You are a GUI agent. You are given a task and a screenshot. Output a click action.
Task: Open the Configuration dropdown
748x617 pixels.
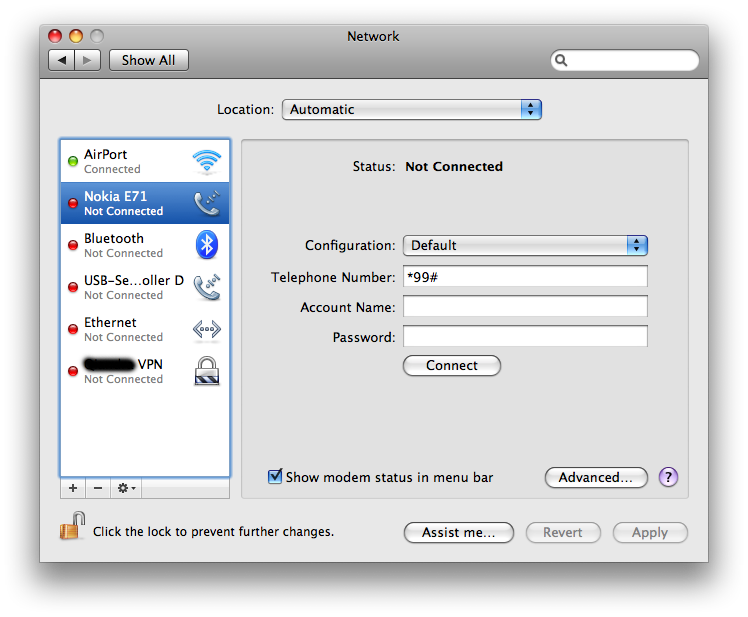pos(525,245)
